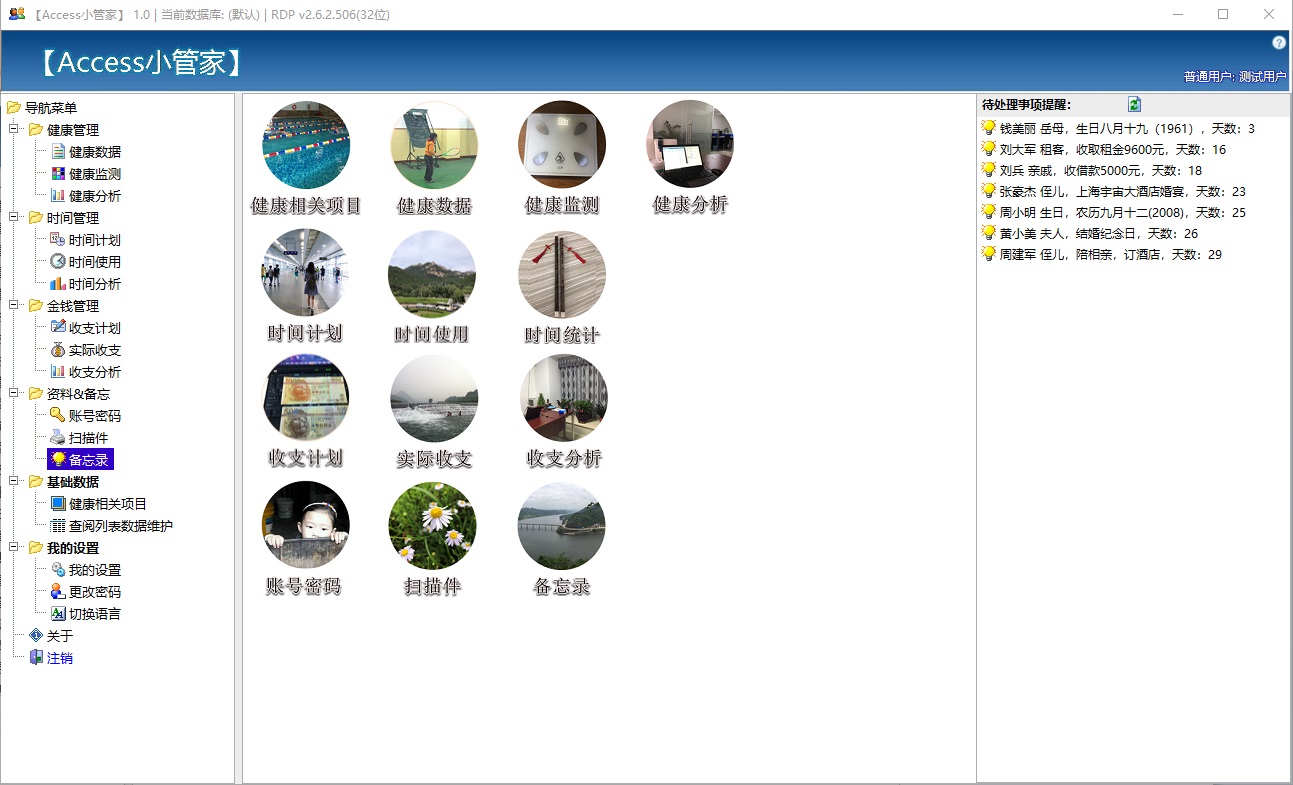Open the 扫描件 daisy flower icon
The width and height of the screenshot is (1293, 785).
click(433, 526)
